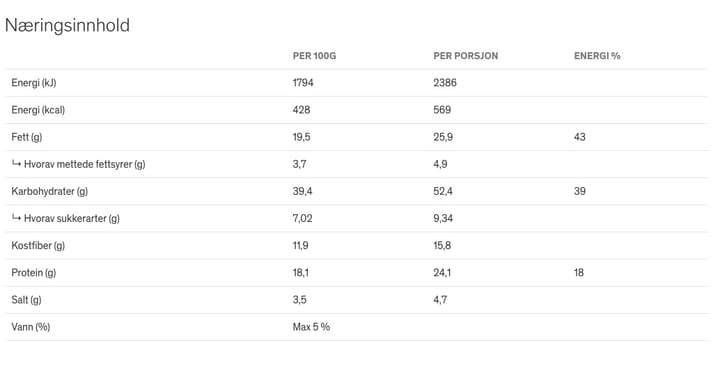Click the 1794 kJ per 100g value
Screen dimensions: 720x368
[303, 83]
